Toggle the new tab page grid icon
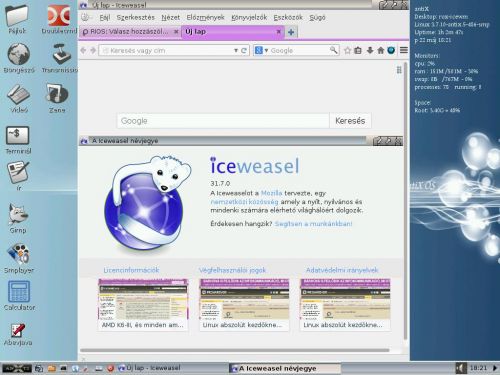500x375 pixels. [x=399, y=70]
